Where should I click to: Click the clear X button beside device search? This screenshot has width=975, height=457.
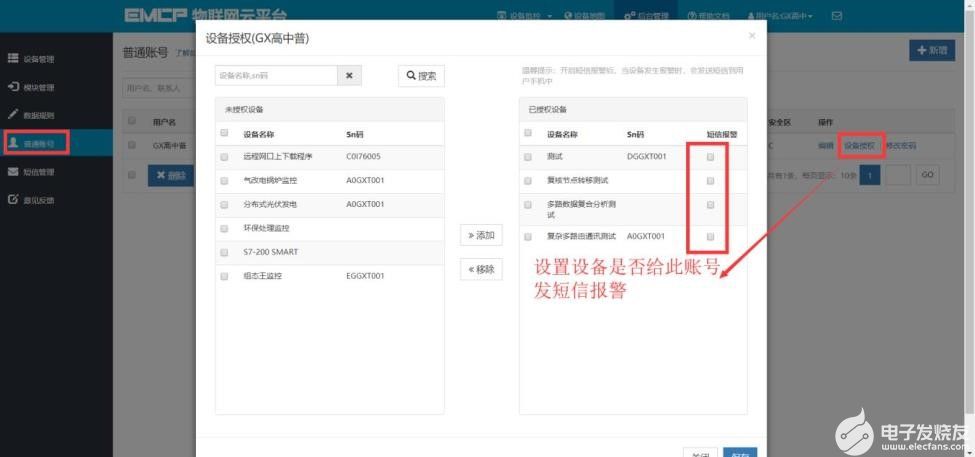pyautogui.click(x=349, y=76)
